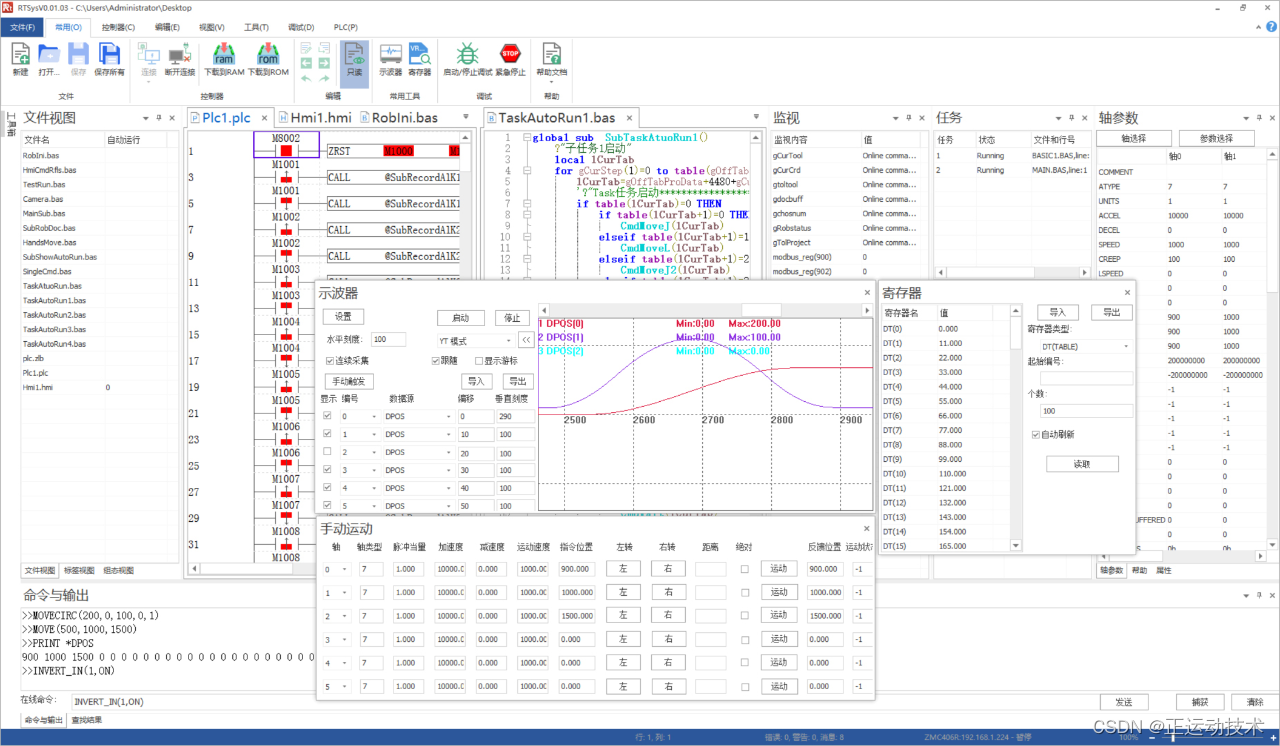Click the Open (打开) folder icon
The height and width of the screenshot is (746, 1280).
point(49,54)
